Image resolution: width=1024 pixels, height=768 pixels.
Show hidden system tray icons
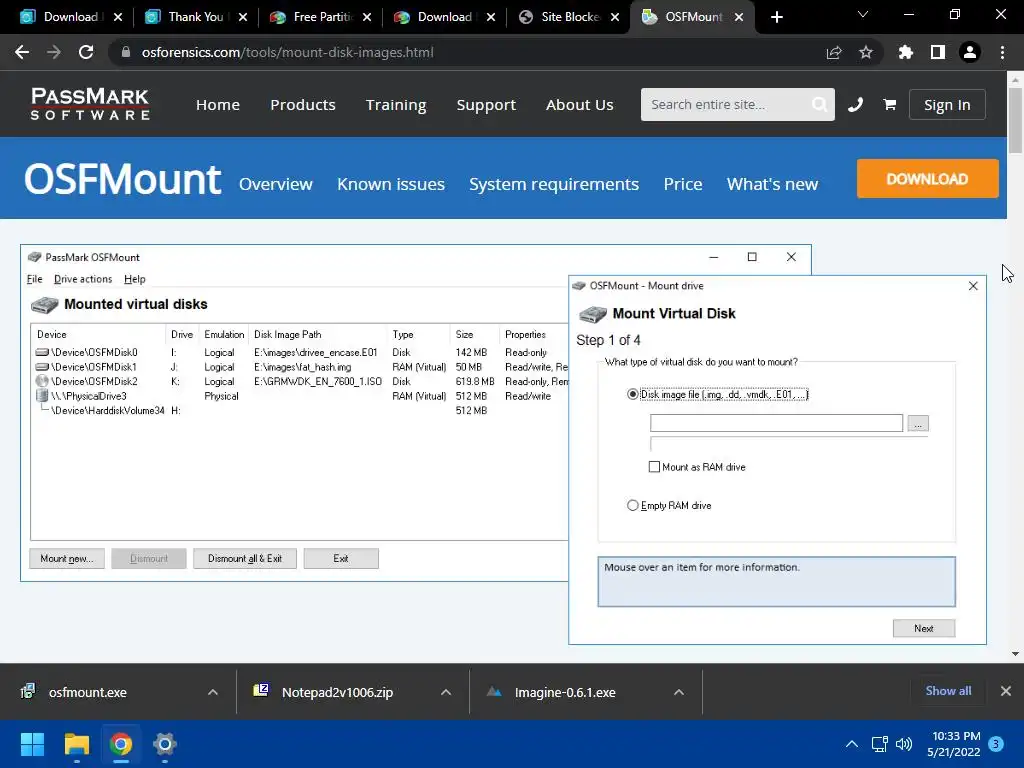[x=852, y=744]
